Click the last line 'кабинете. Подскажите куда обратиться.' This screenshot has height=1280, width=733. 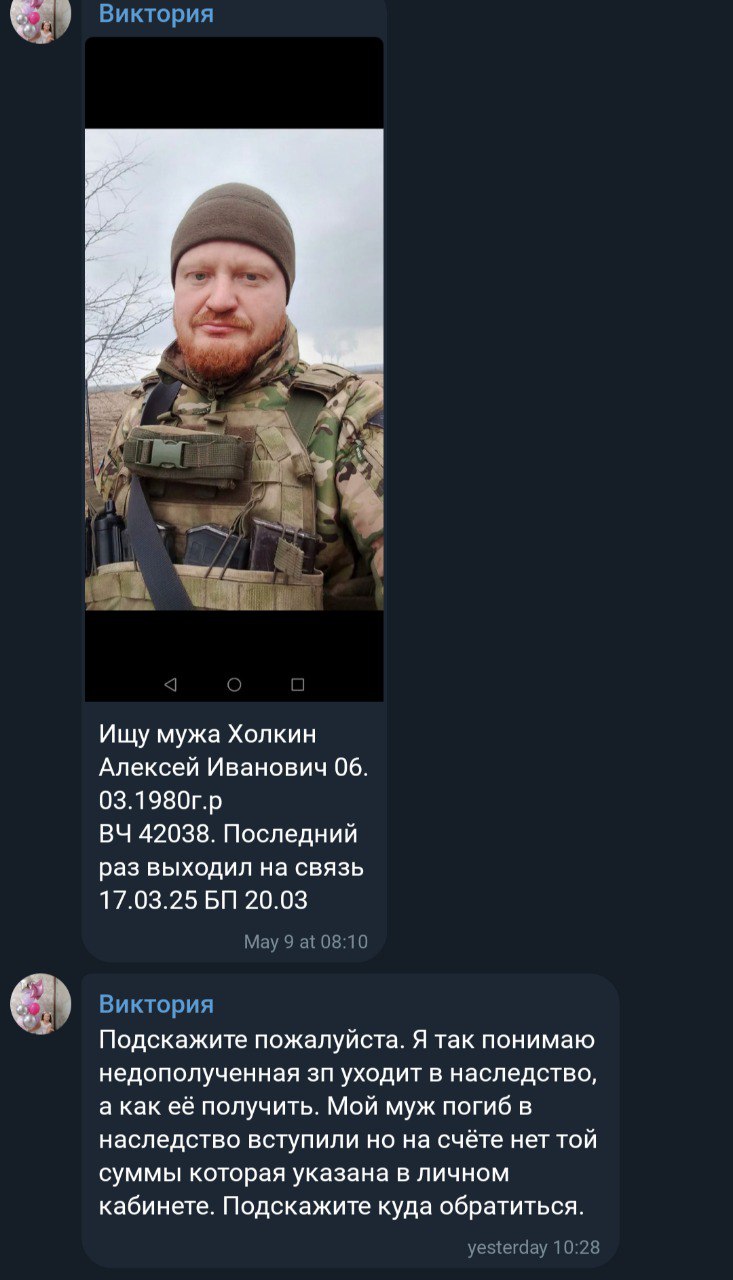(x=341, y=1206)
